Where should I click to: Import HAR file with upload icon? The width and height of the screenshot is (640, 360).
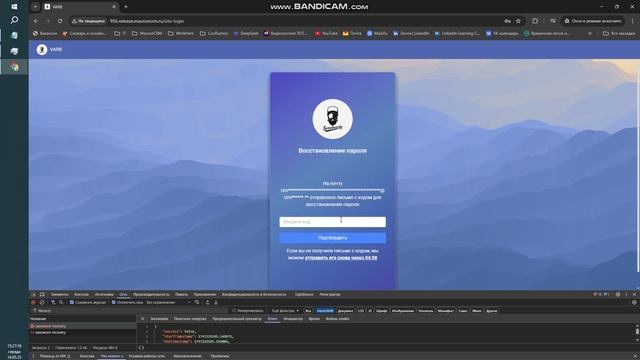click(x=207, y=302)
